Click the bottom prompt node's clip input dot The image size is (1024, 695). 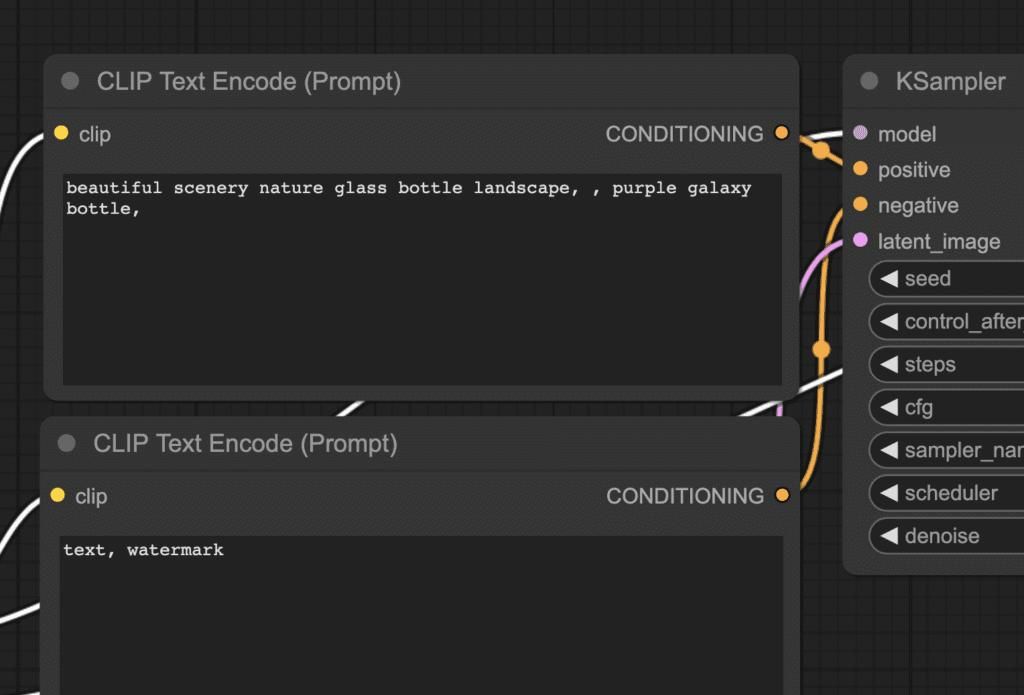point(57,495)
